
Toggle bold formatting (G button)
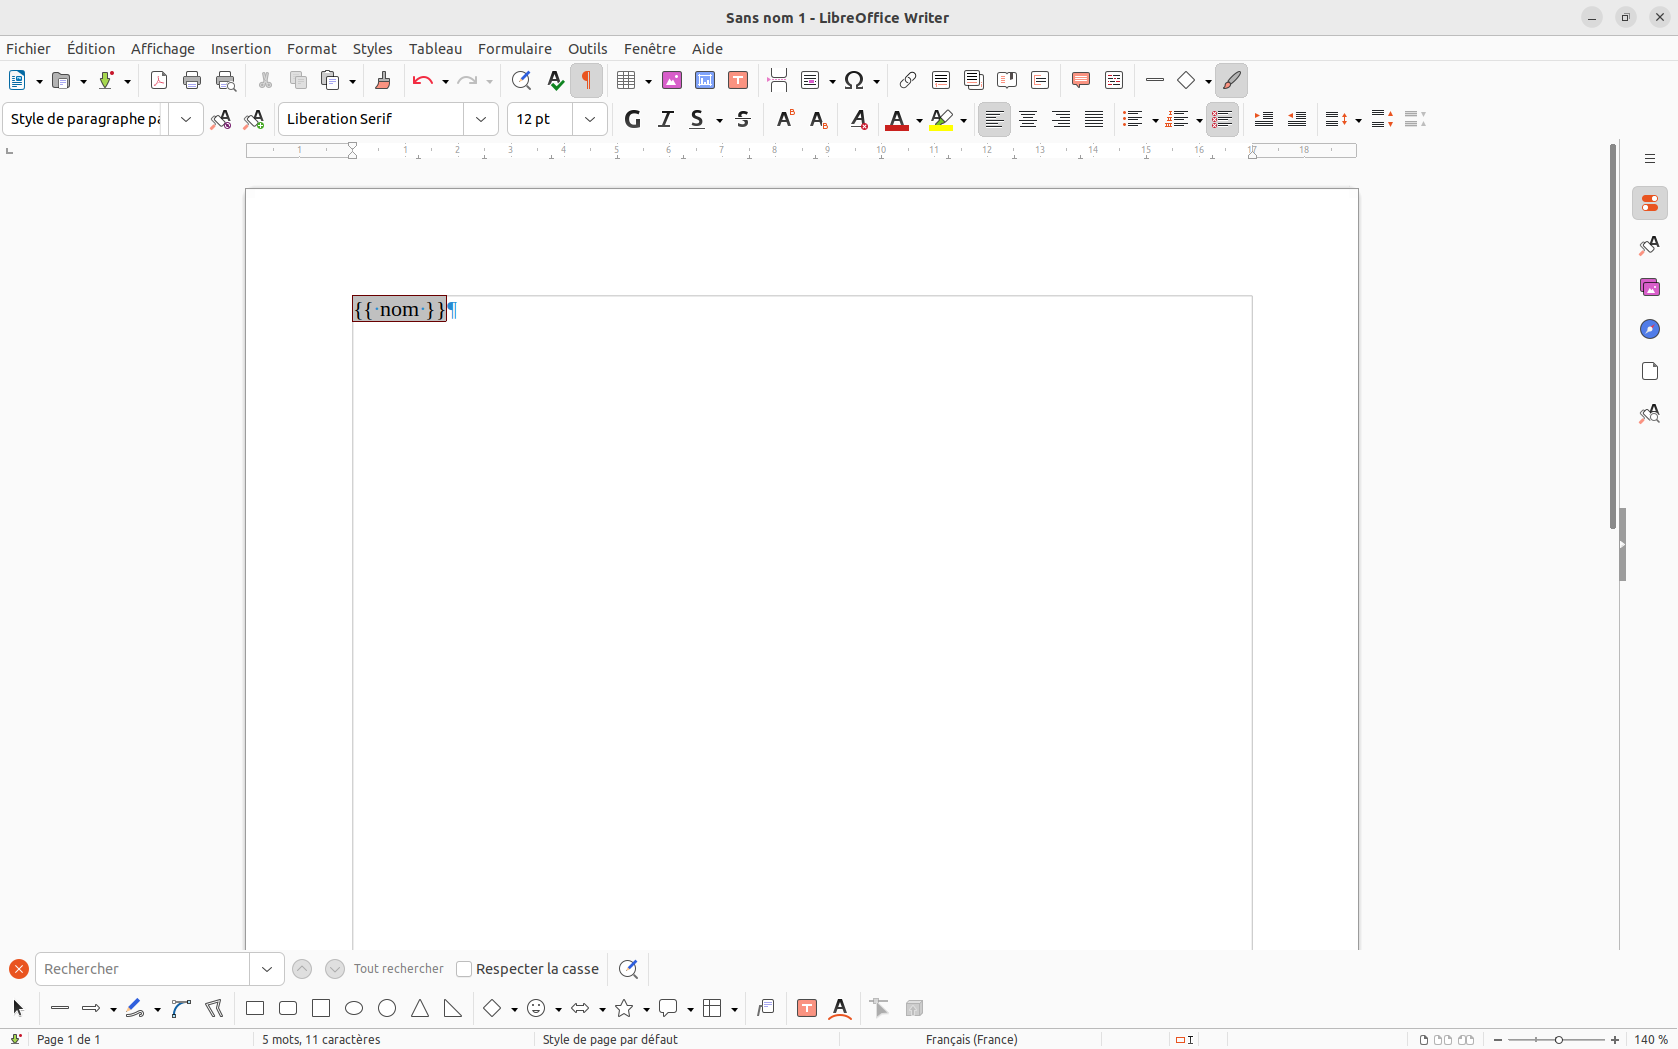(632, 119)
